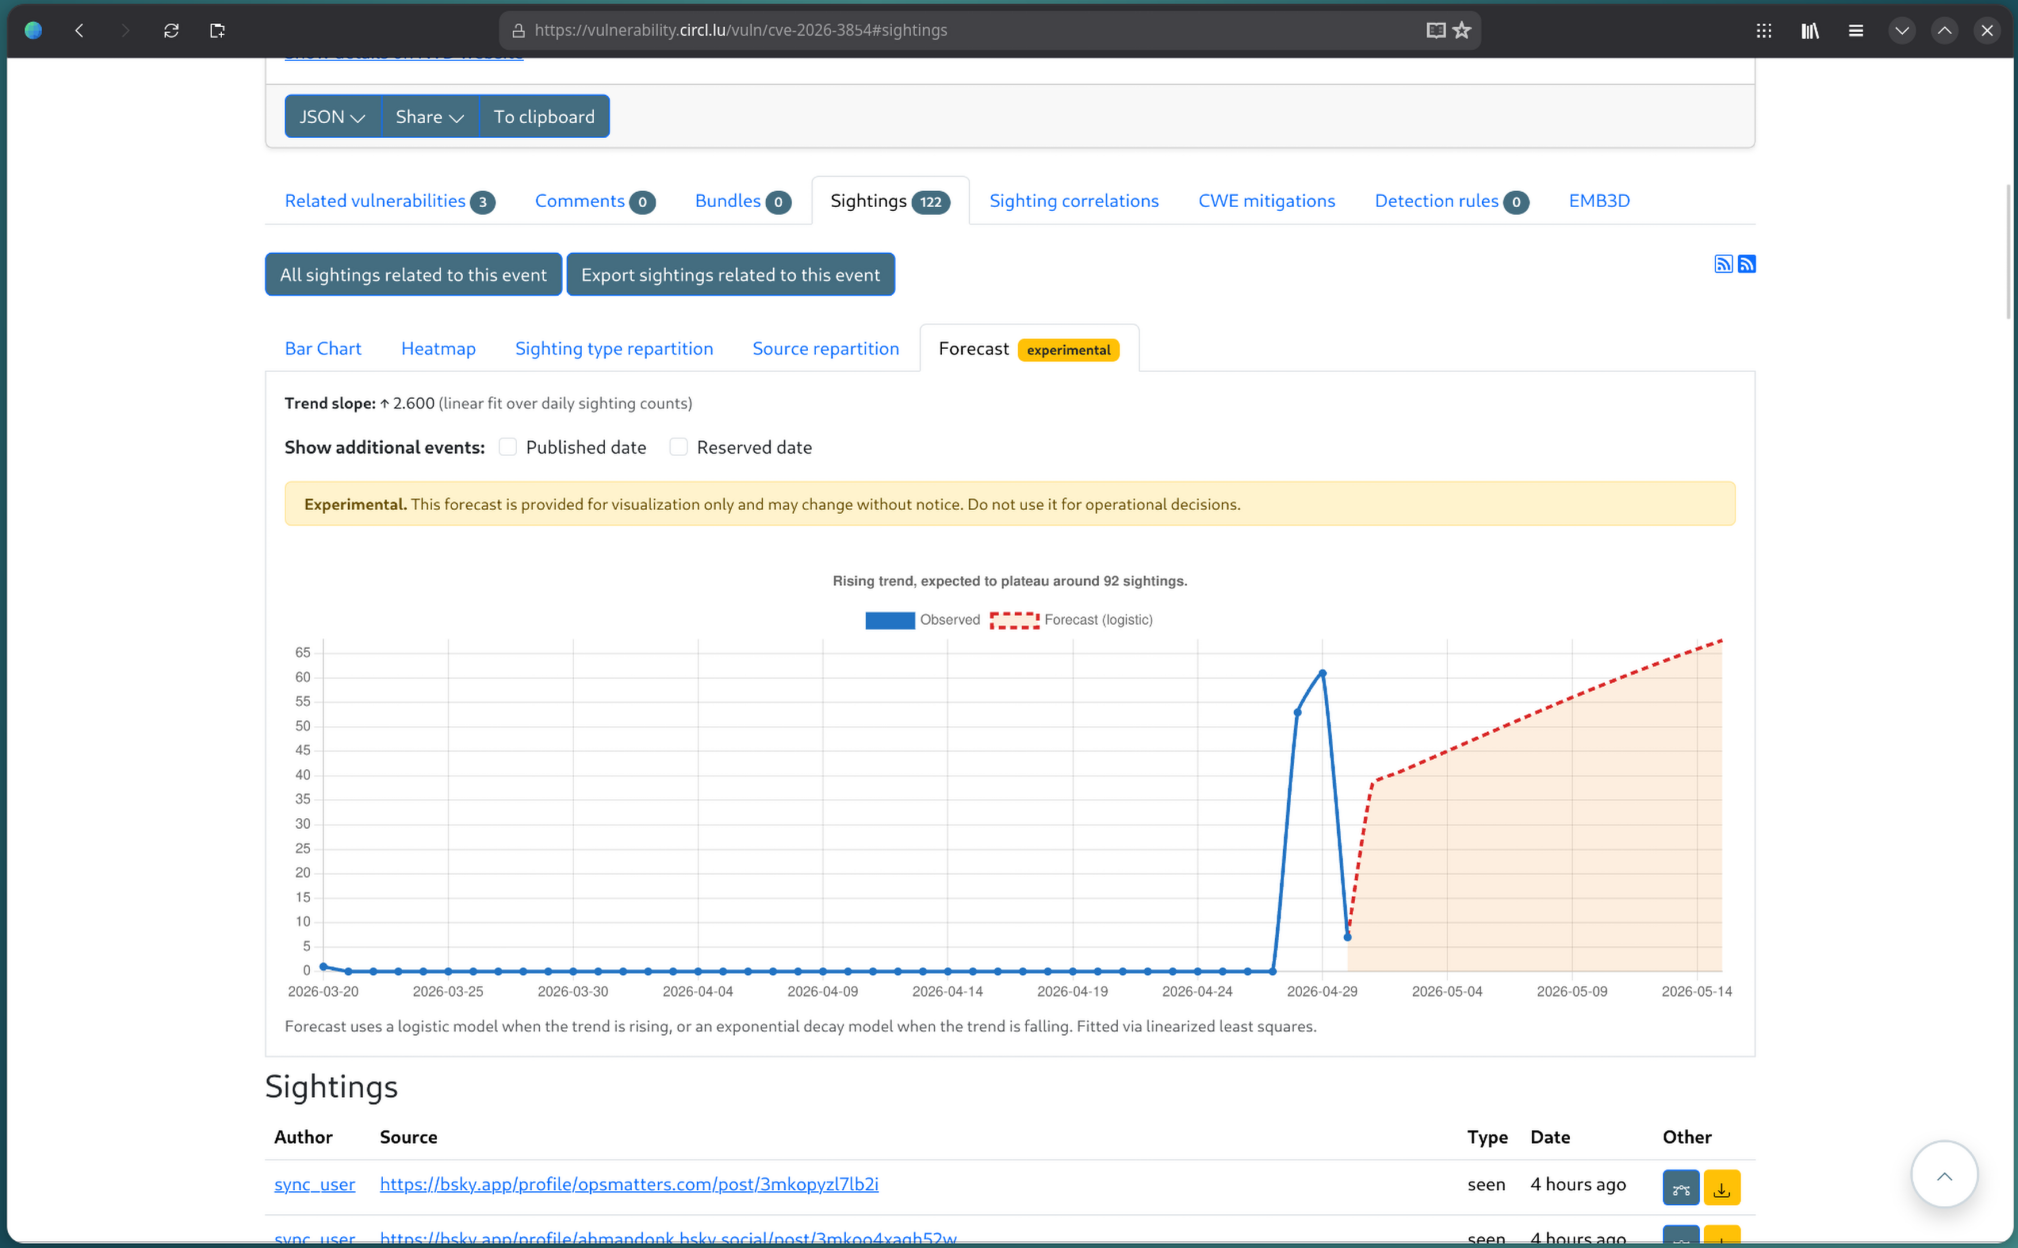Bookmark this page with the star icon
Screen dimensions: 2018x1248
(1462, 30)
